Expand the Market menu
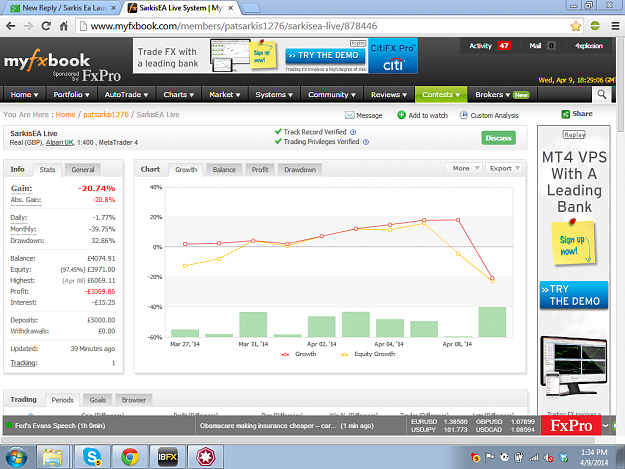 coord(225,94)
